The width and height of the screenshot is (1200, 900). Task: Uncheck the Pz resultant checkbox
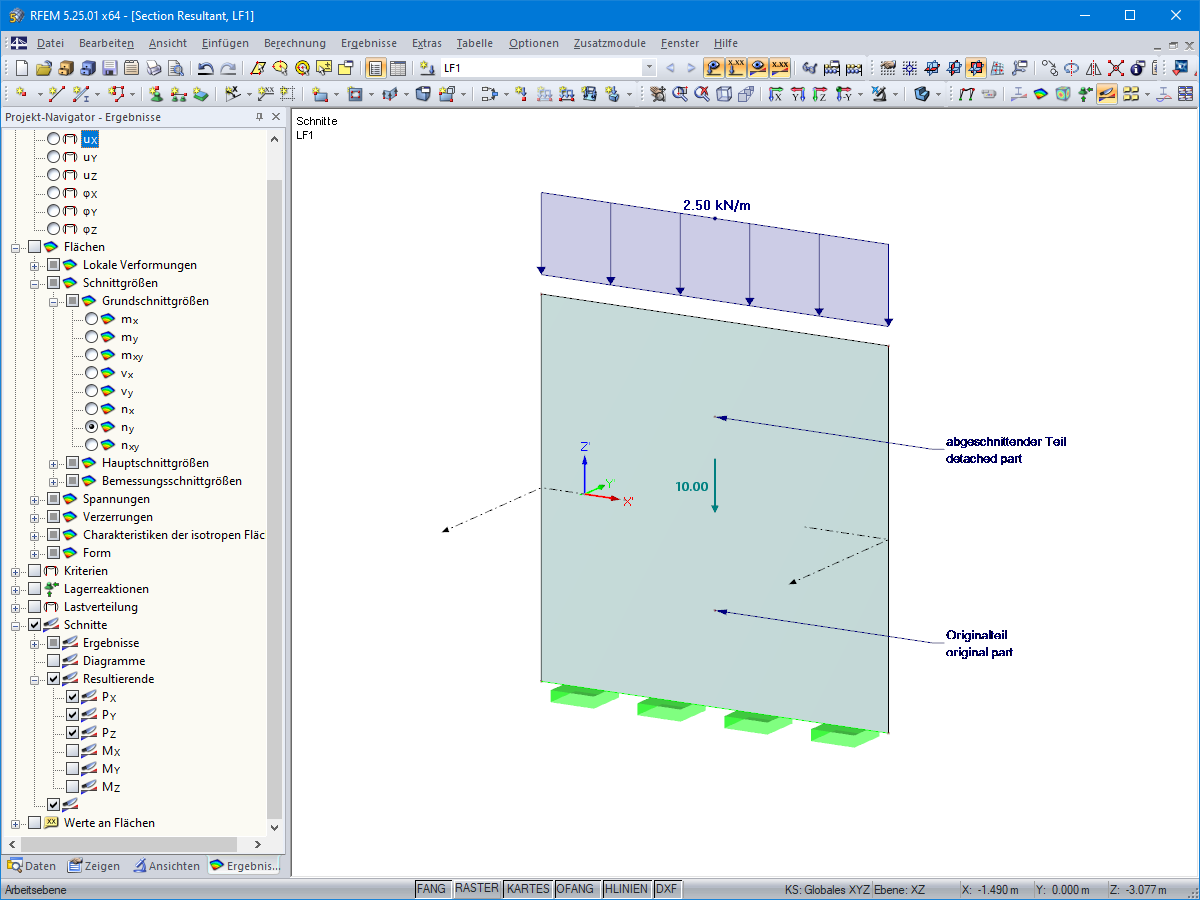tap(73, 733)
